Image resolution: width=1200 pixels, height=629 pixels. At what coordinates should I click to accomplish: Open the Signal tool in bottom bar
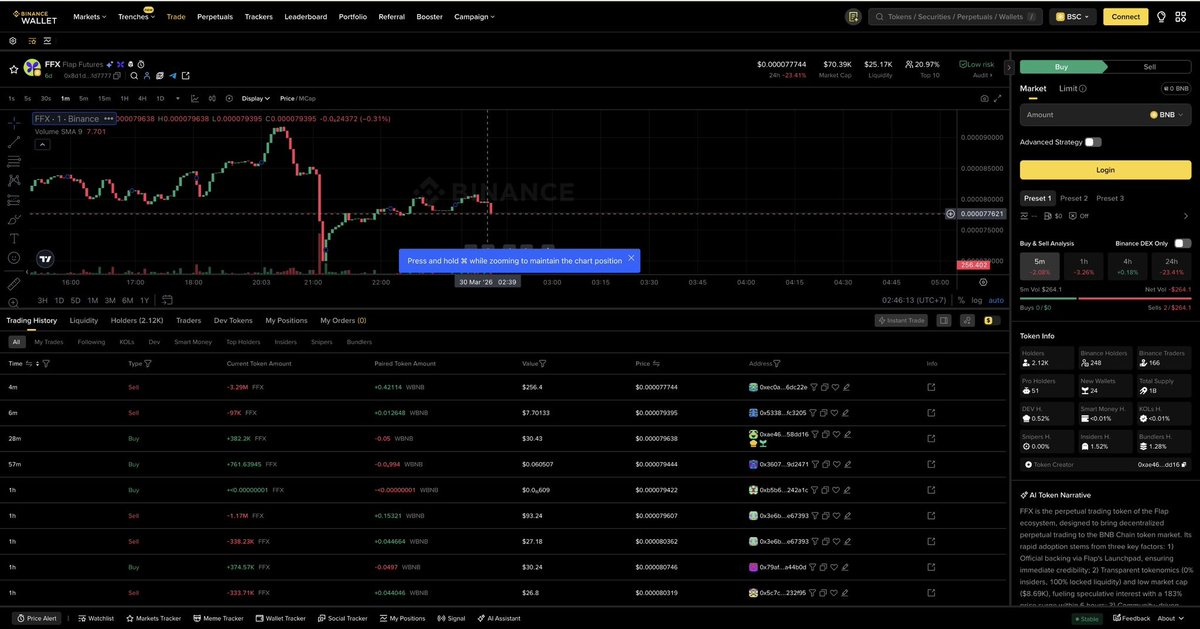tap(450, 618)
